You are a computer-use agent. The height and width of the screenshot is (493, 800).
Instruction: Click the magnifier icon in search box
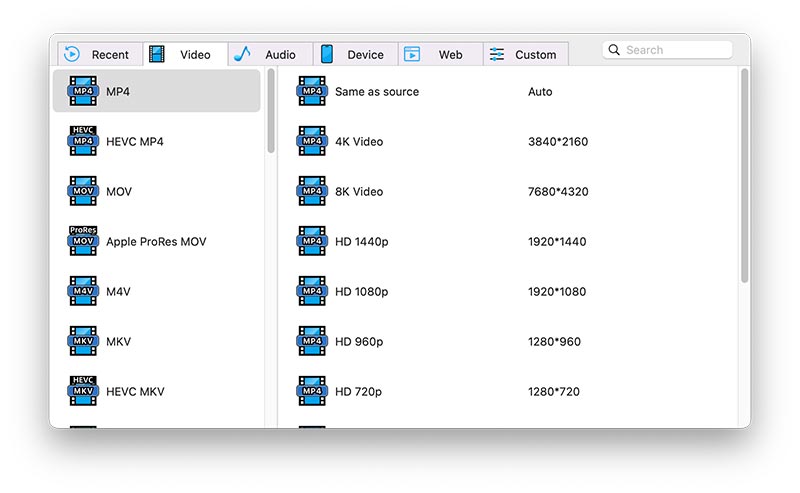(614, 50)
